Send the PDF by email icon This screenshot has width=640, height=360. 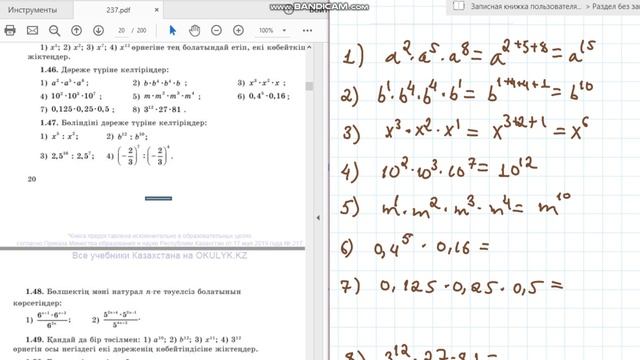[32, 30]
